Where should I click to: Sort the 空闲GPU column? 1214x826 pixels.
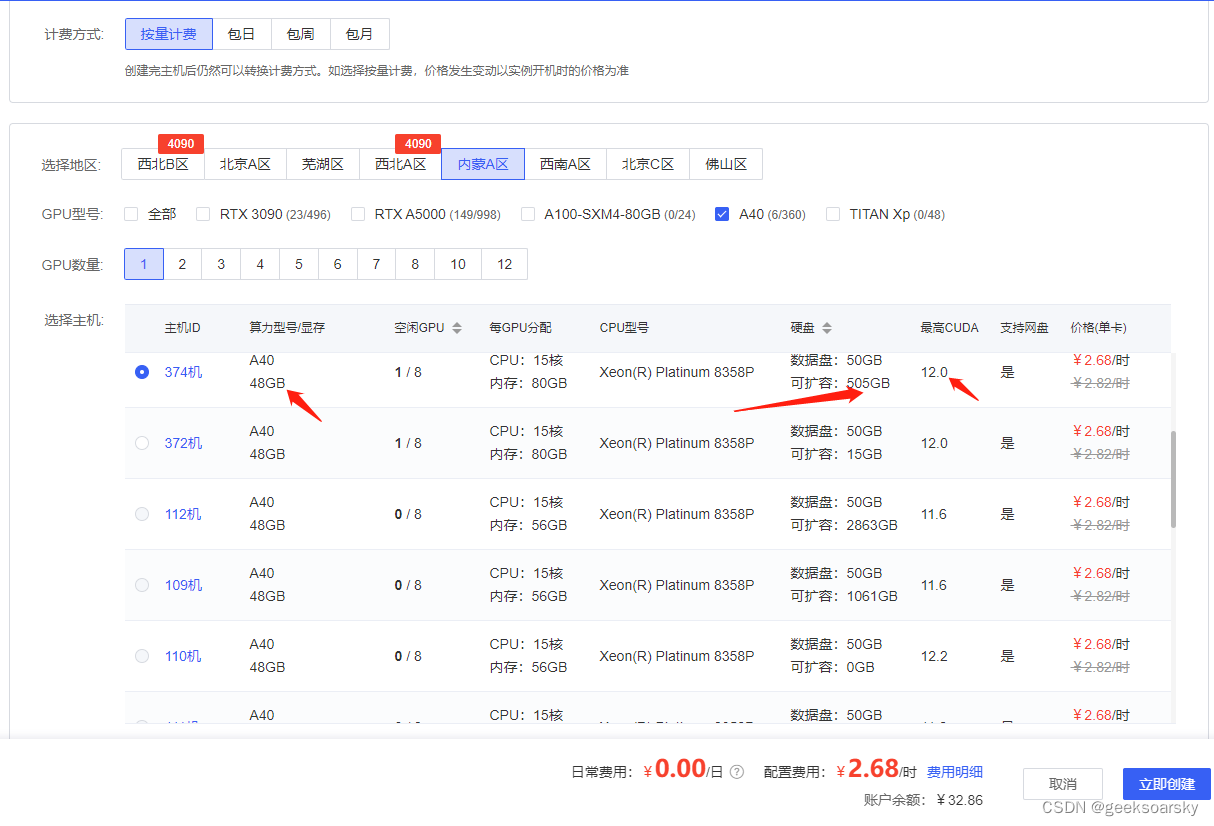point(457,328)
